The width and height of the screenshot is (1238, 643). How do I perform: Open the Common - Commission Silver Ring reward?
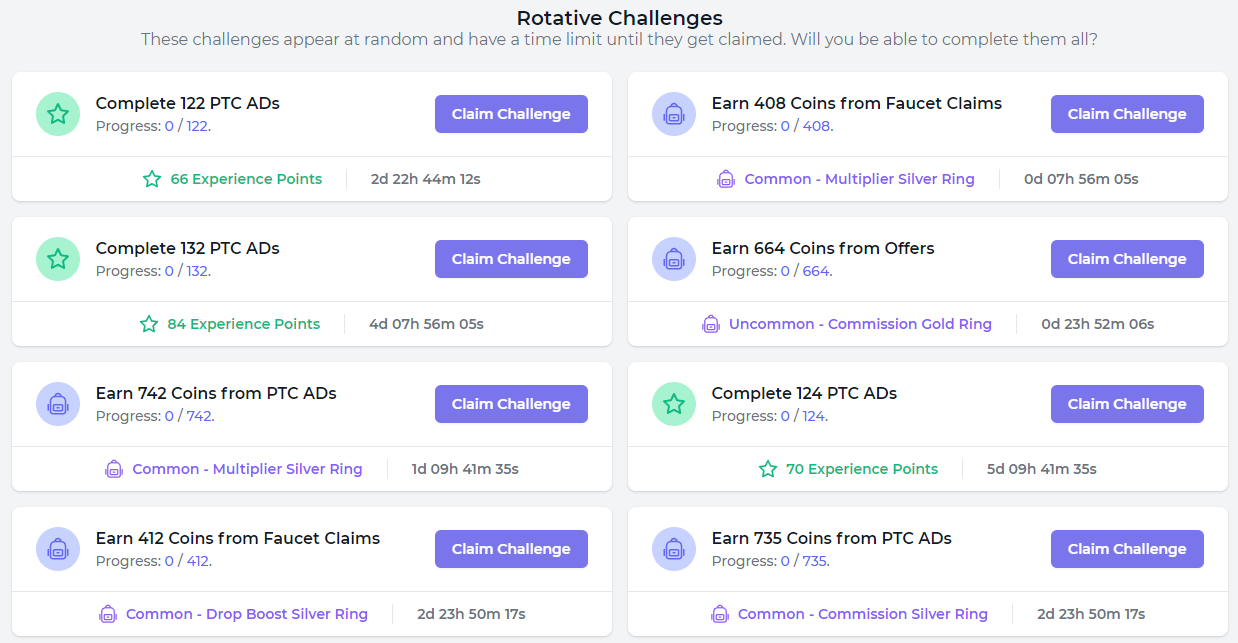pyautogui.click(x=862, y=614)
